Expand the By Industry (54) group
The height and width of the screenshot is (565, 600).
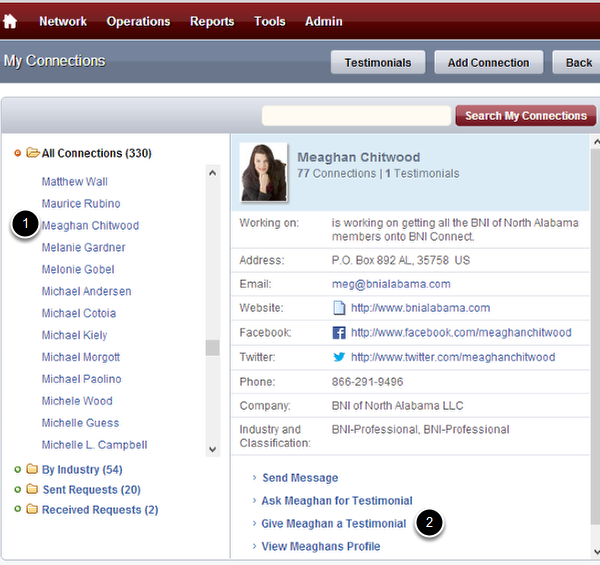point(18,469)
